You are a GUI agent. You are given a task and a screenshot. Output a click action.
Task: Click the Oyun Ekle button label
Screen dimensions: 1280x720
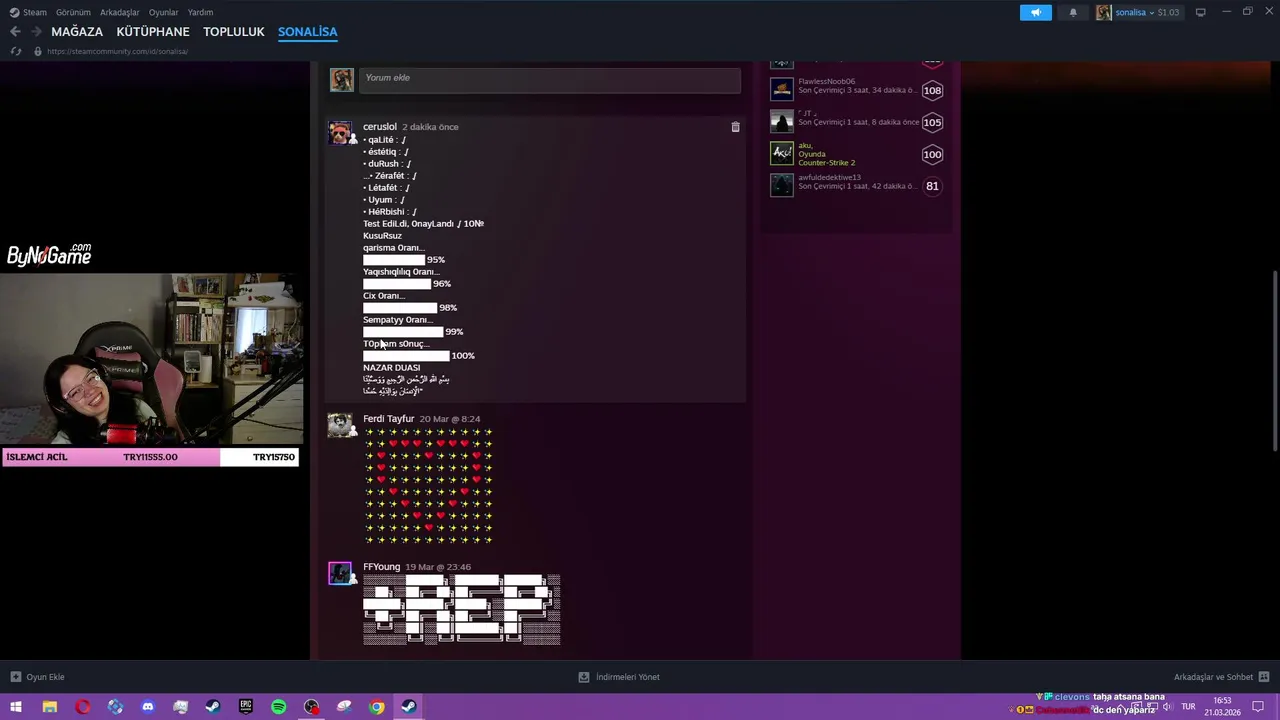point(45,677)
